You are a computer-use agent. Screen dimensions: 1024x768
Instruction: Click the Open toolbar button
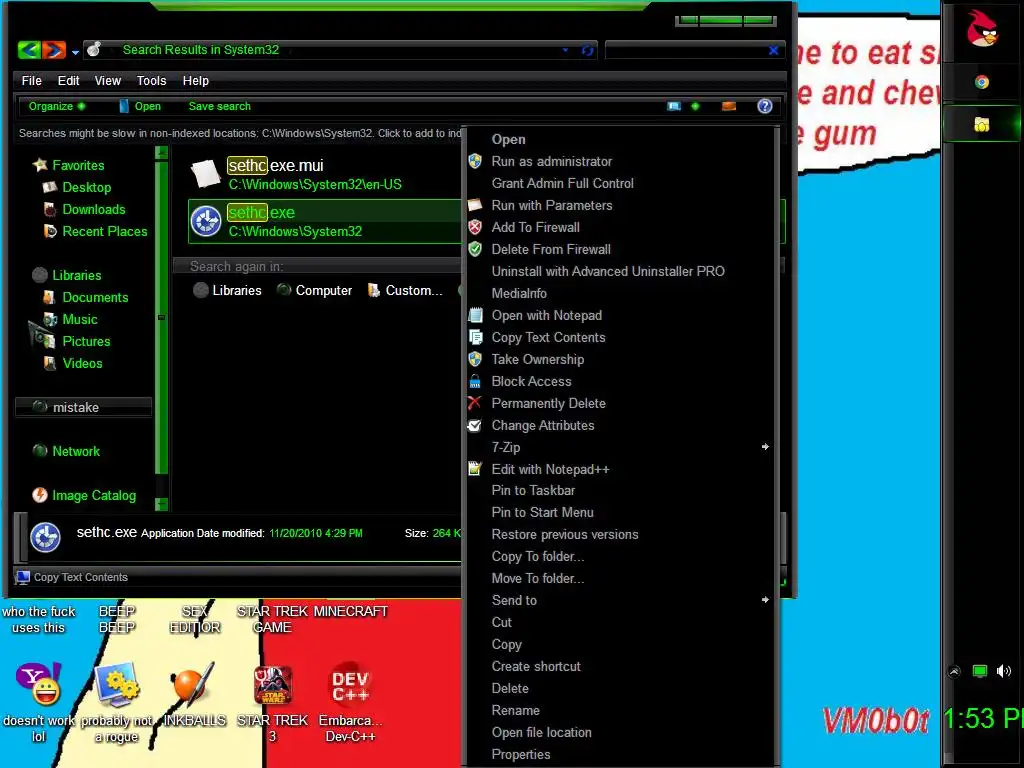click(x=140, y=106)
